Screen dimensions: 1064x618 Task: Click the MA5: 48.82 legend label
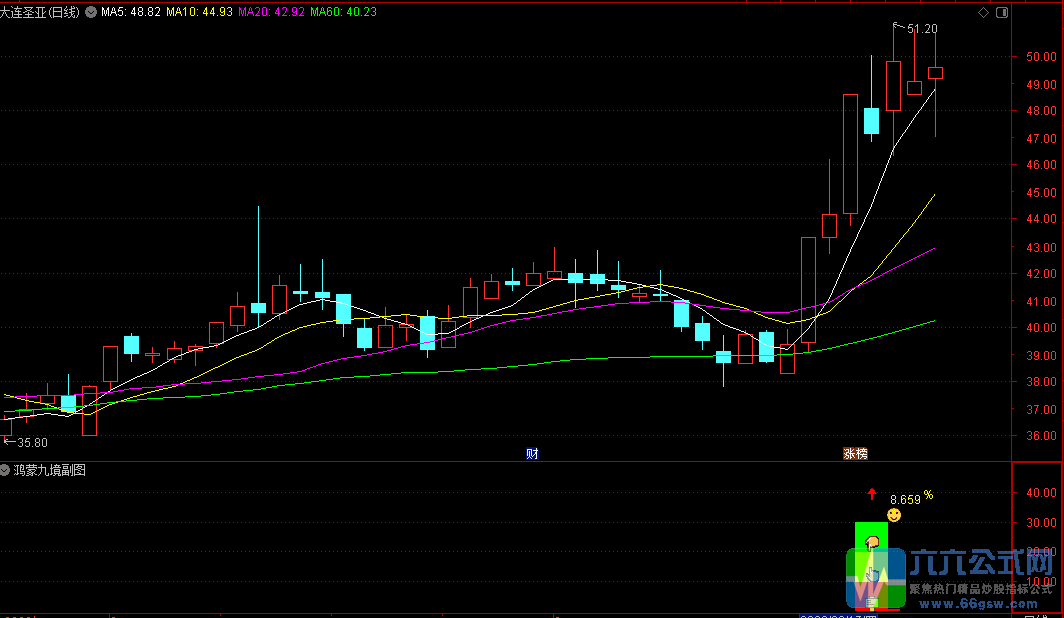pyautogui.click(x=131, y=12)
